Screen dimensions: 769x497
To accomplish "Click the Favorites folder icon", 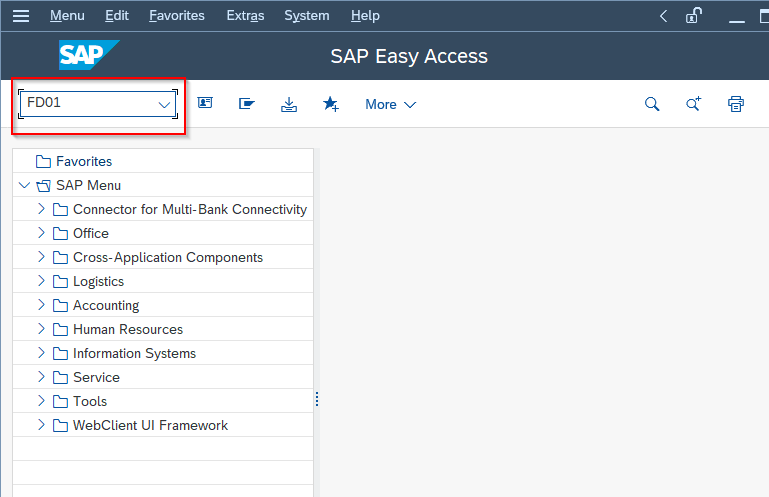I will 43,161.
